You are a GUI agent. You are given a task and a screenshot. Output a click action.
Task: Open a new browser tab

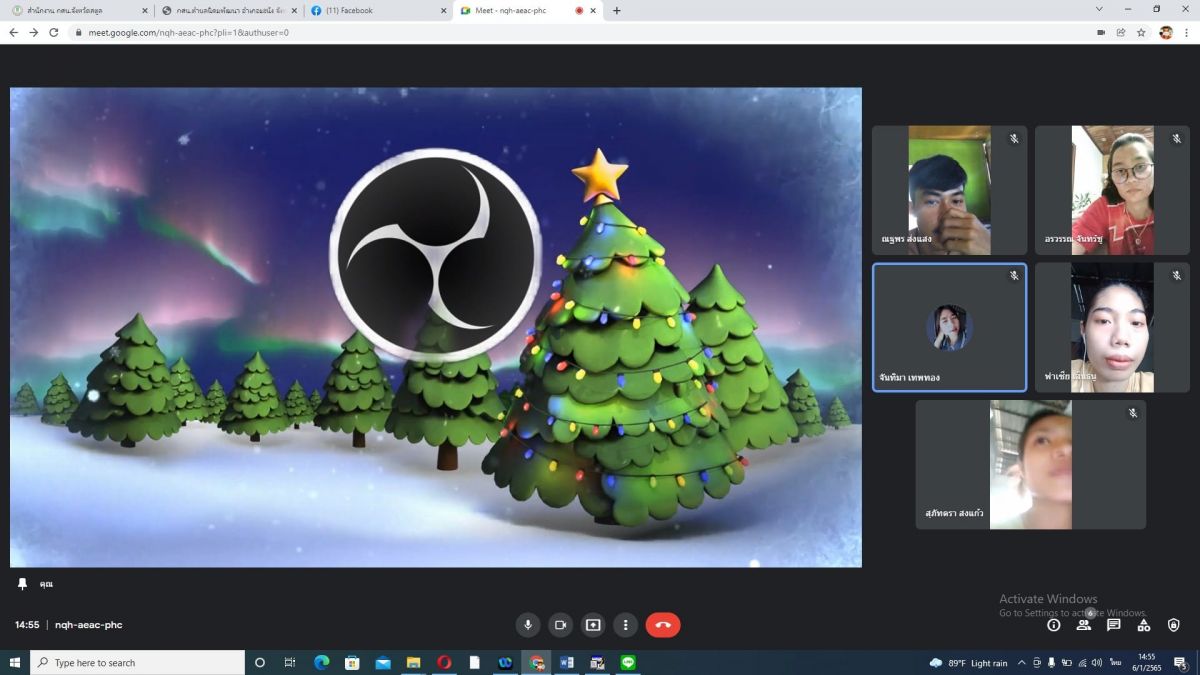click(616, 11)
